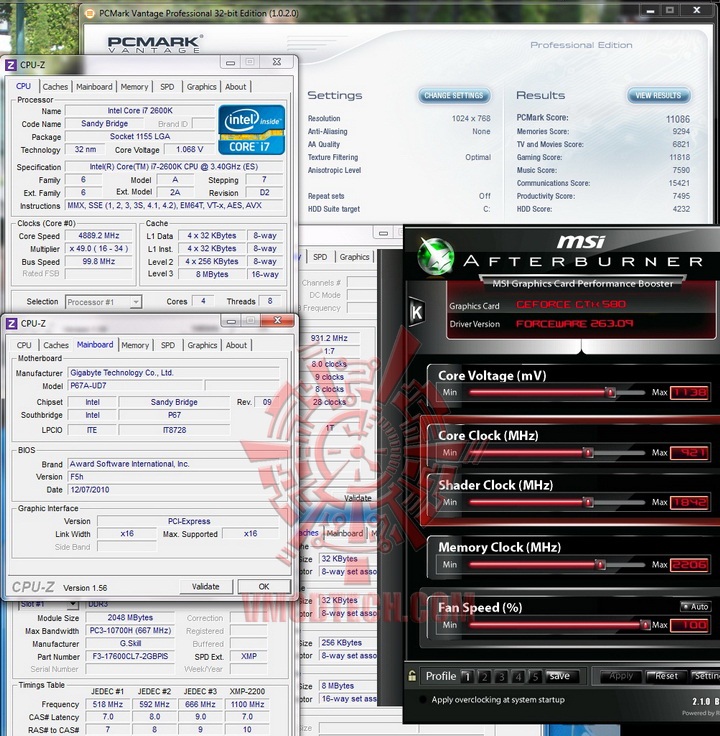This screenshot has width=720, height=736.
Task: Click the Core Speed value 4889.2 MHz
Action: coord(99,236)
